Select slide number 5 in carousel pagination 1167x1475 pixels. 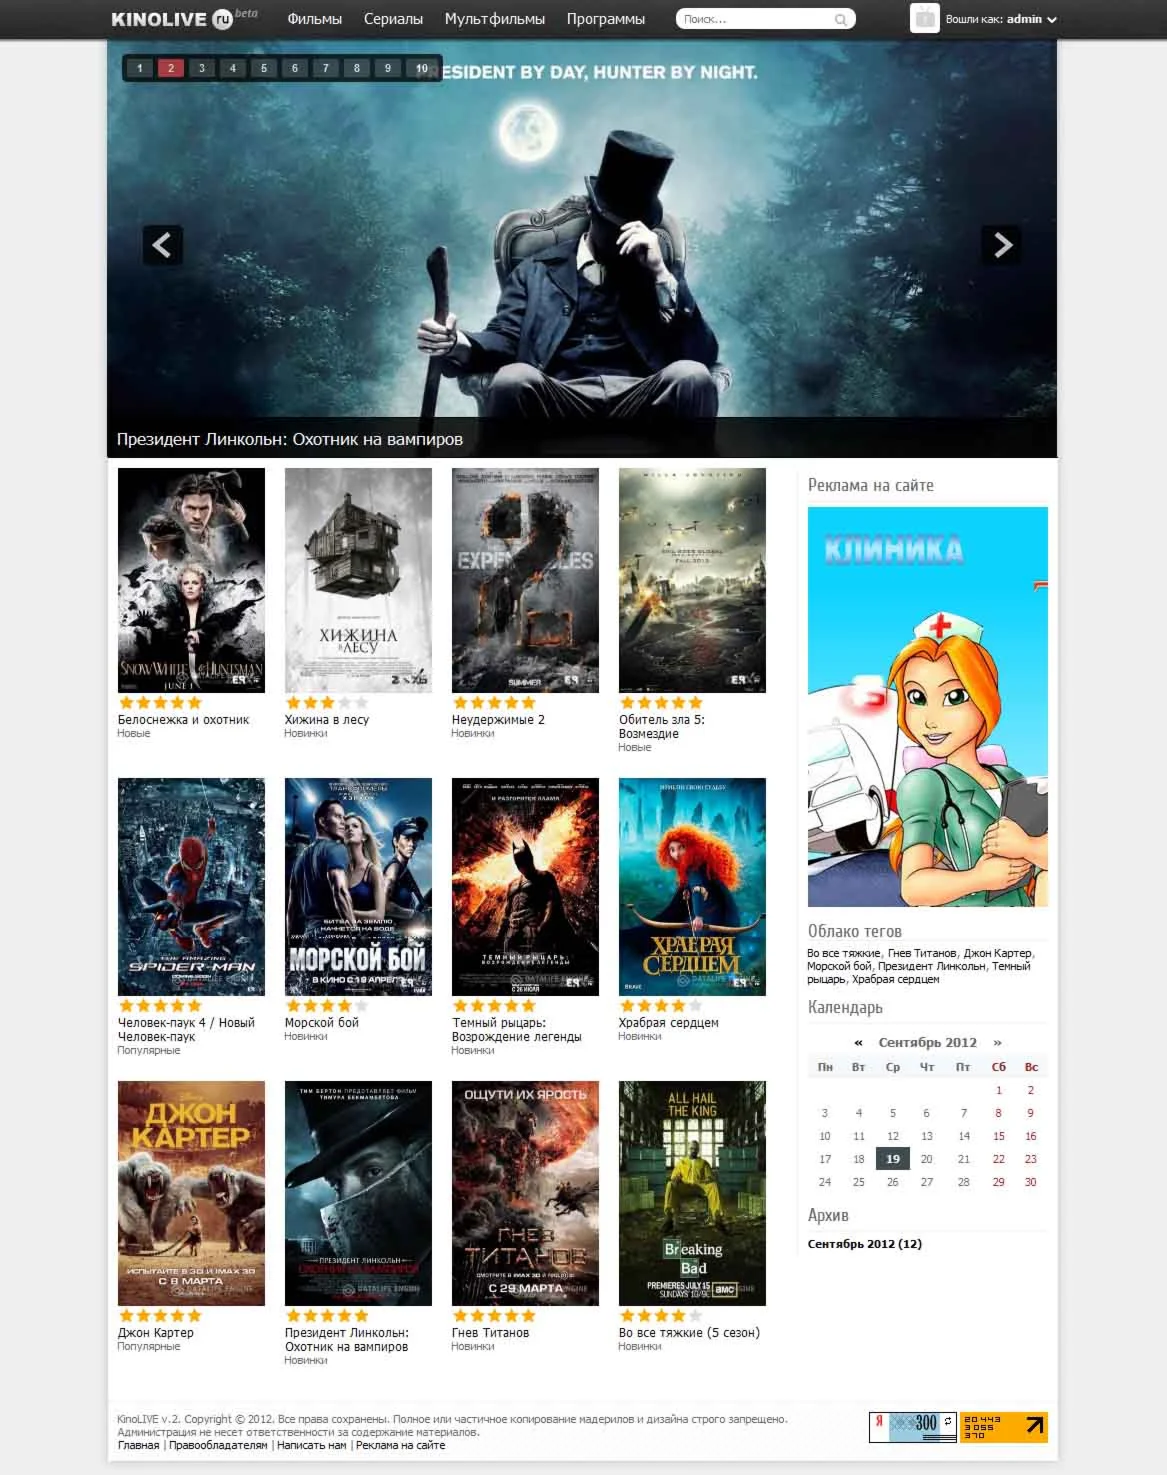pos(263,69)
